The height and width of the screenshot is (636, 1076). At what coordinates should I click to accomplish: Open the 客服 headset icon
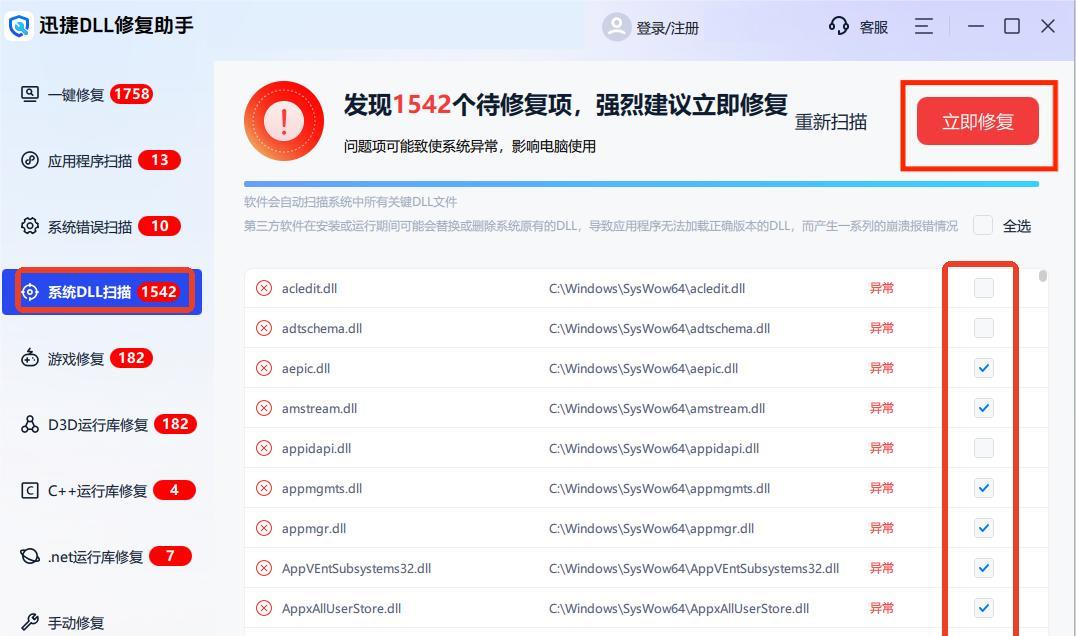click(x=839, y=26)
